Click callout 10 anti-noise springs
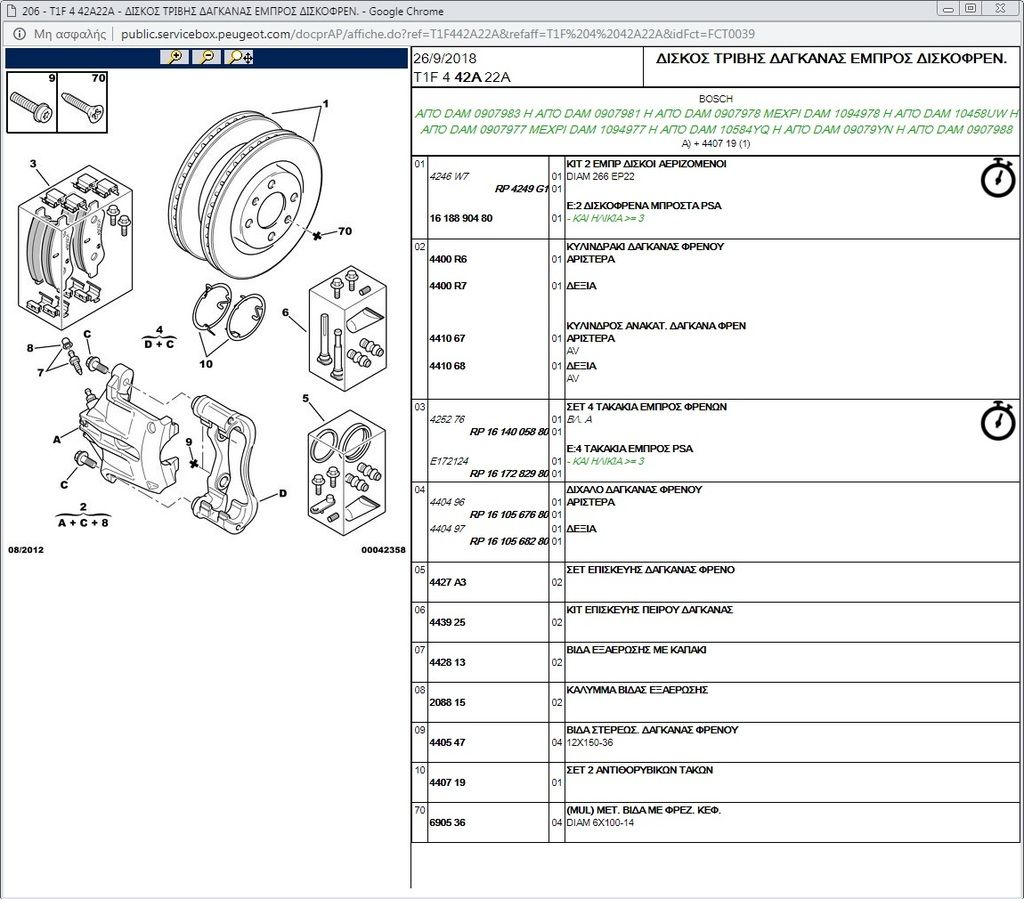1024x899 pixels. click(x=206, y=364)
